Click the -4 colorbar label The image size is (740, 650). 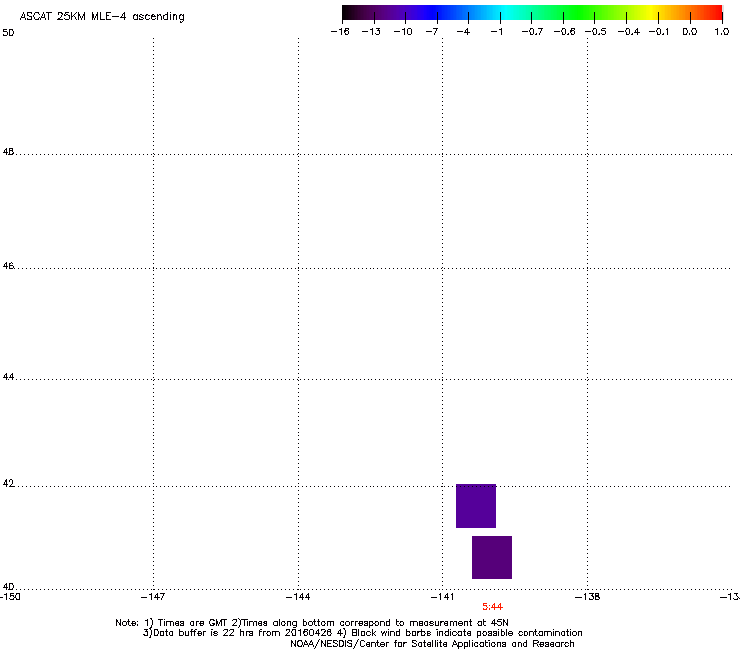point(463,32)
